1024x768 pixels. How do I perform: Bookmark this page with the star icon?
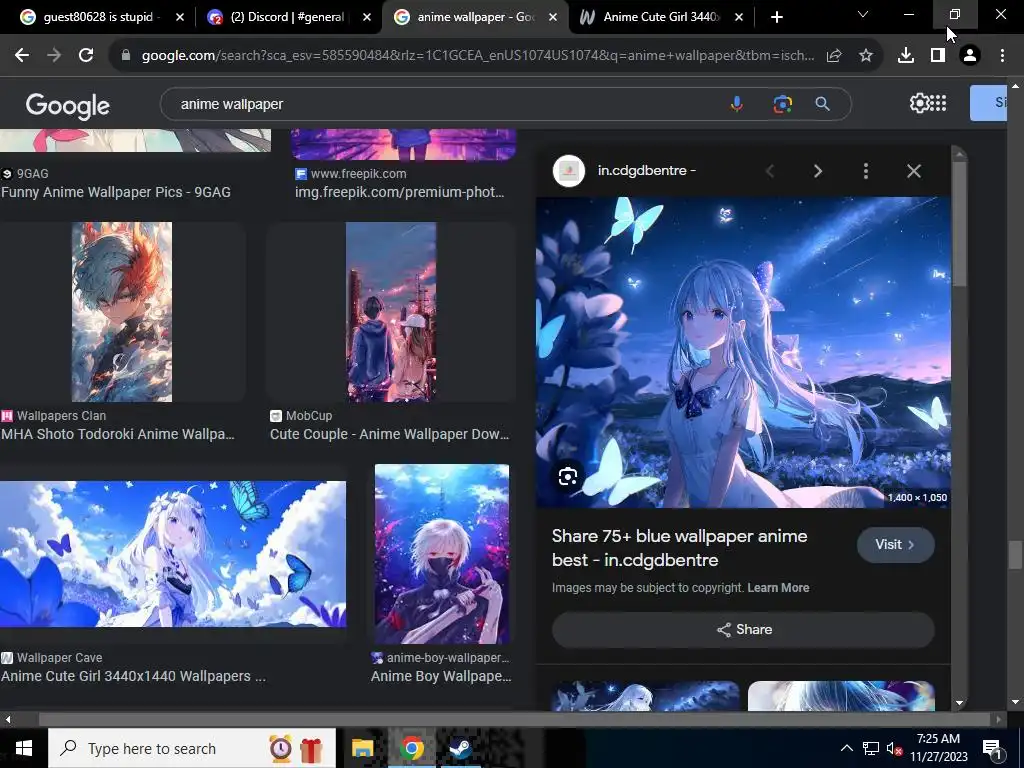point(866,56)
